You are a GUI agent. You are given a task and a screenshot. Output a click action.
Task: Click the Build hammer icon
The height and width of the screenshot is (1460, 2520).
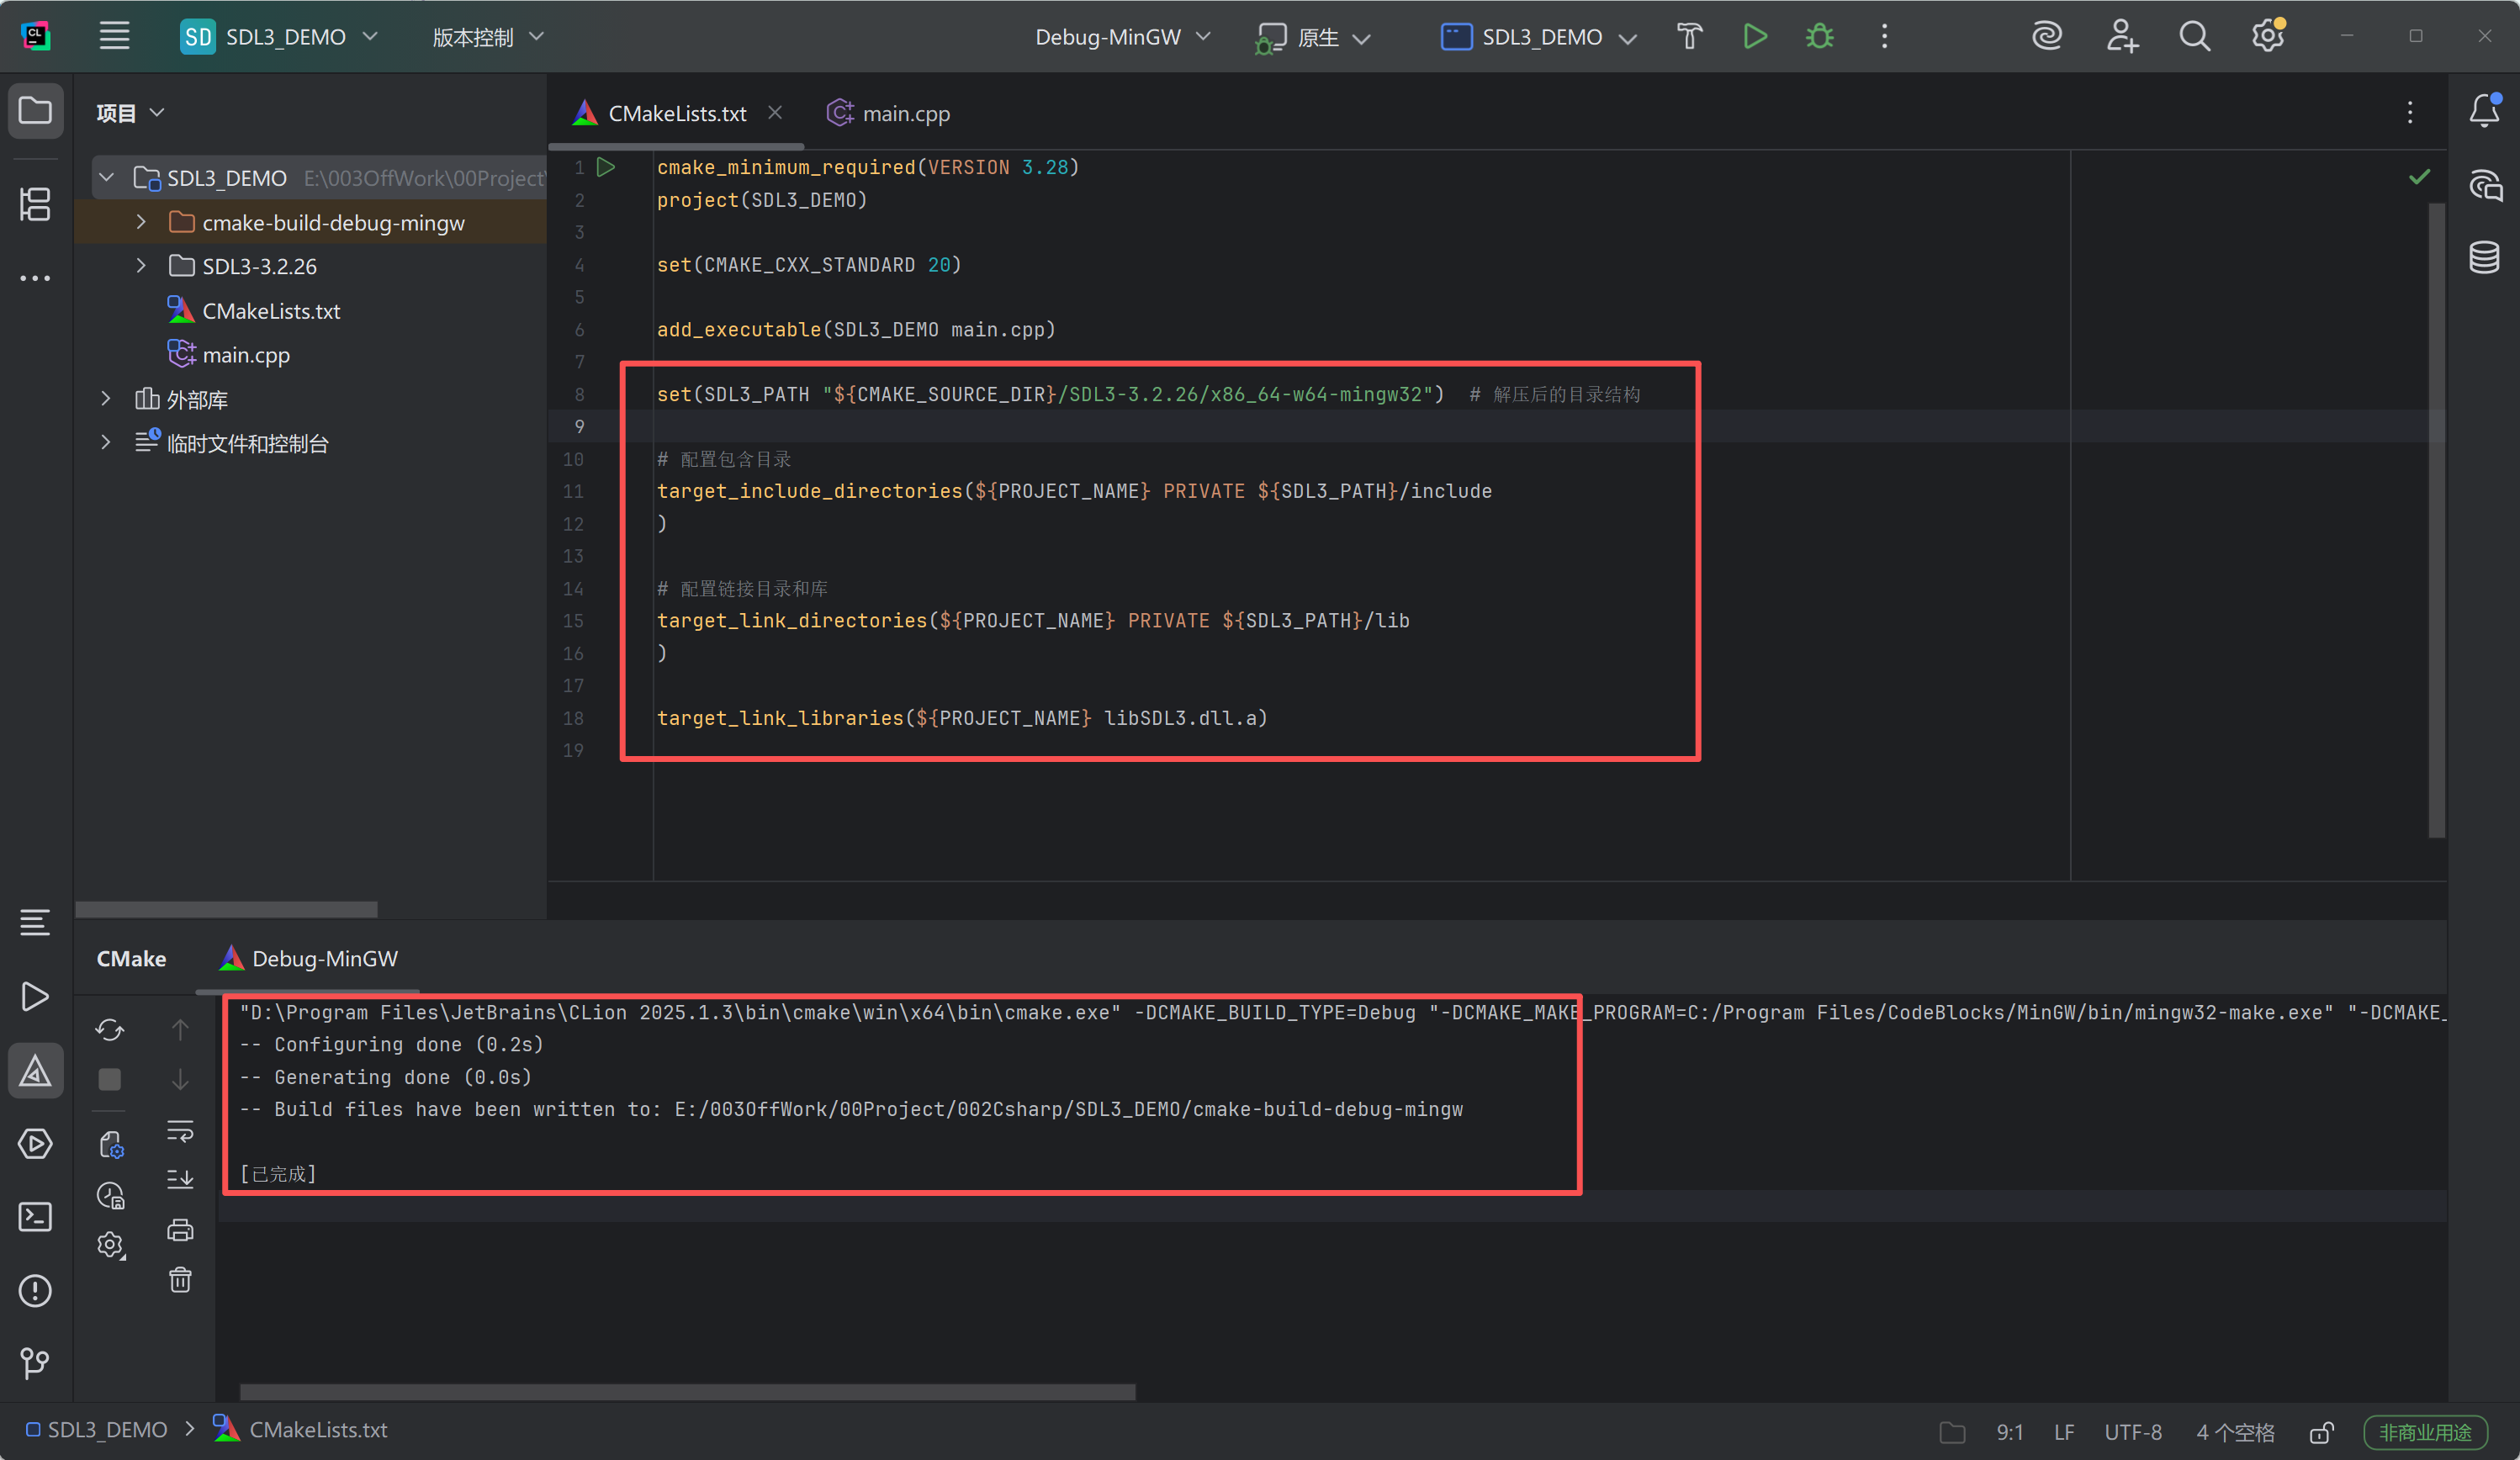(x=1689, y=37)
